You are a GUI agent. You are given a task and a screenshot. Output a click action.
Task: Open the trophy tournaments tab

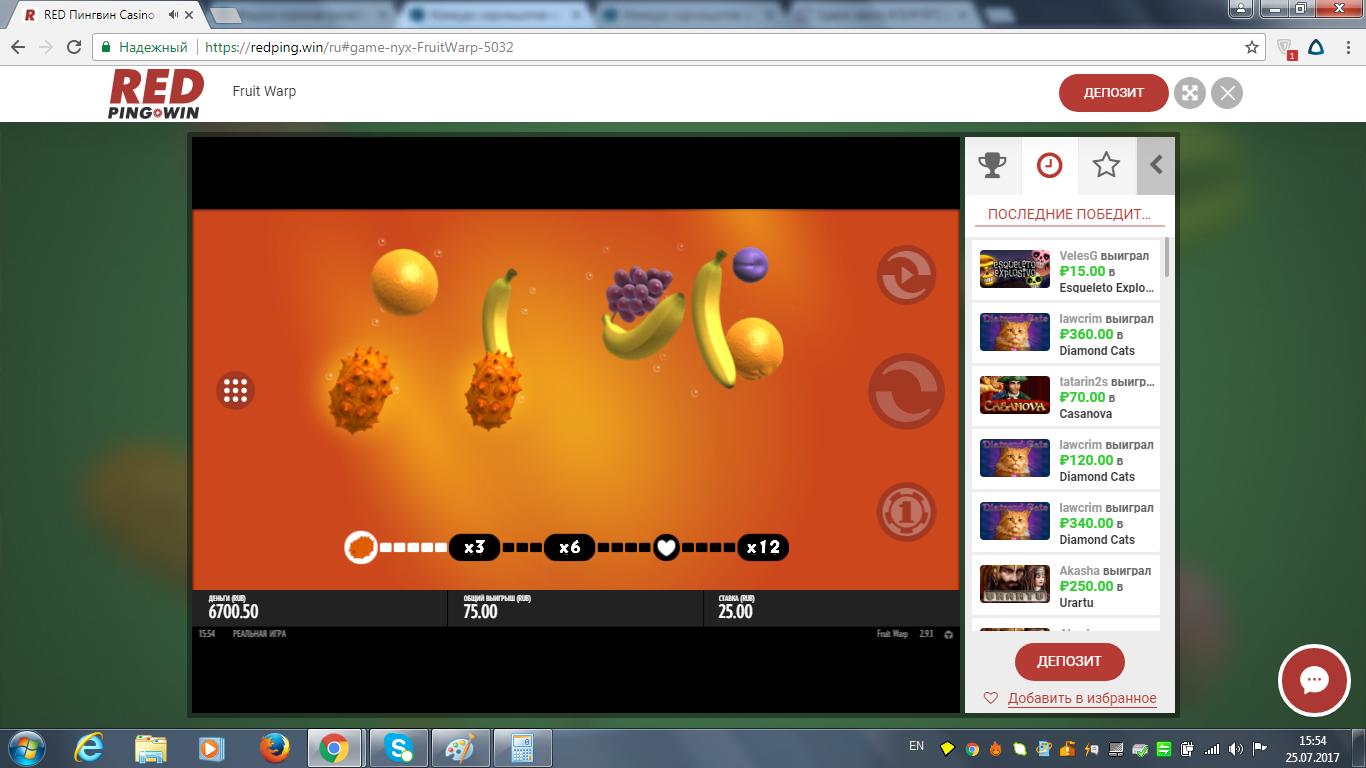point(992,165)
